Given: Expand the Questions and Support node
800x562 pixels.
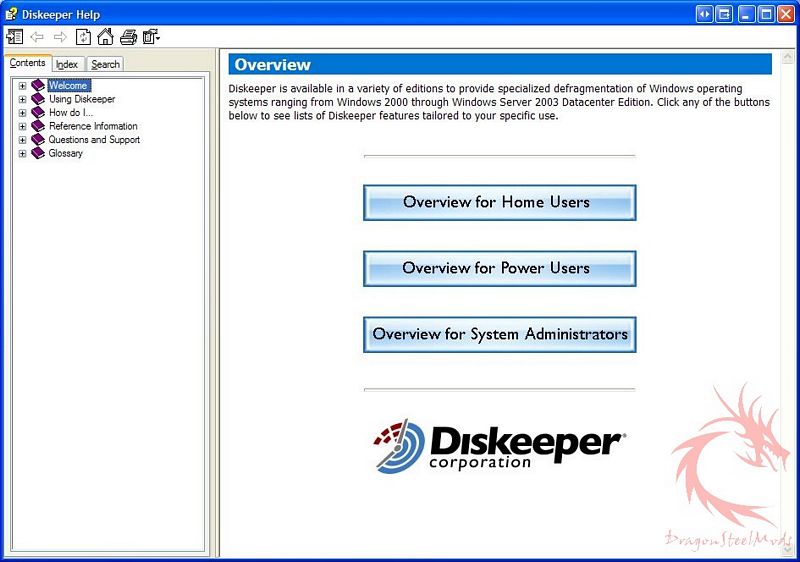Looking at the screenshot, I should pyautogui.click(x=22, y=140).
